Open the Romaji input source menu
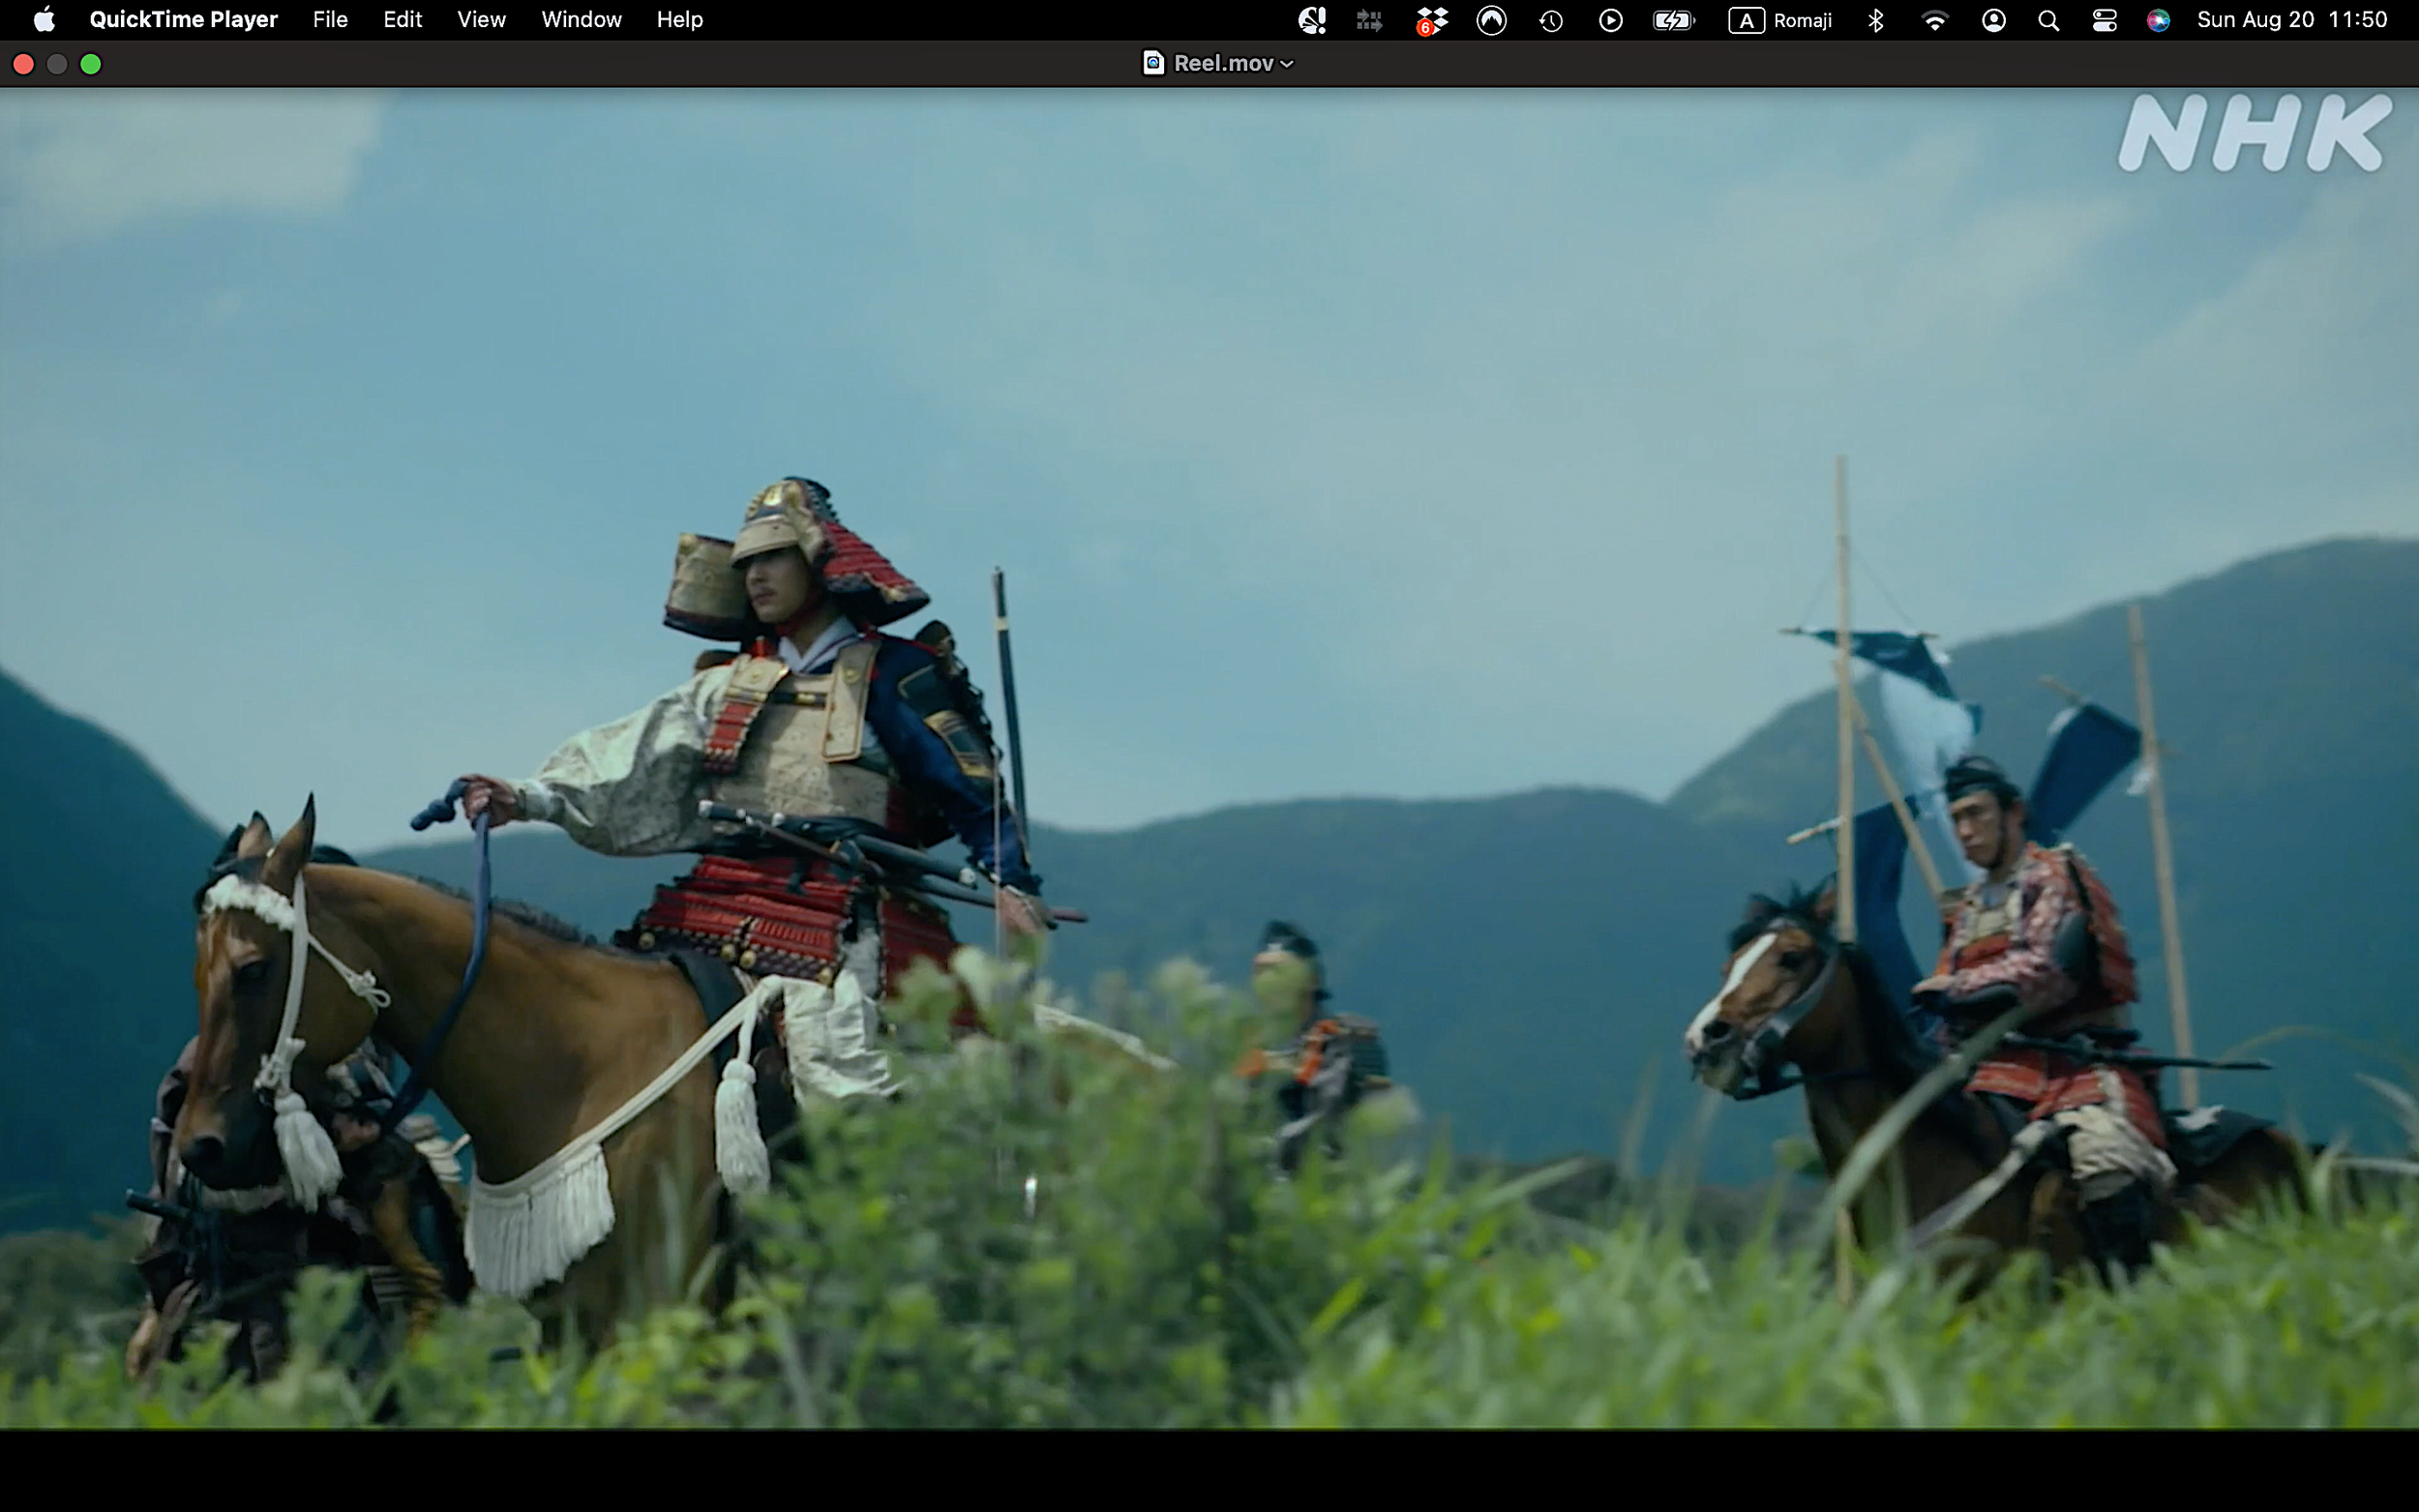 [1780, 20]
